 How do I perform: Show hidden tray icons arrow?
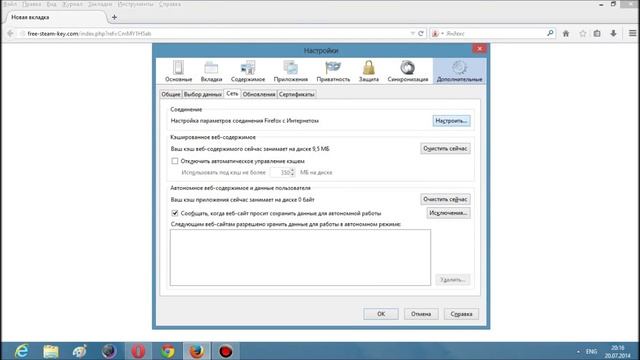point(578,351)
